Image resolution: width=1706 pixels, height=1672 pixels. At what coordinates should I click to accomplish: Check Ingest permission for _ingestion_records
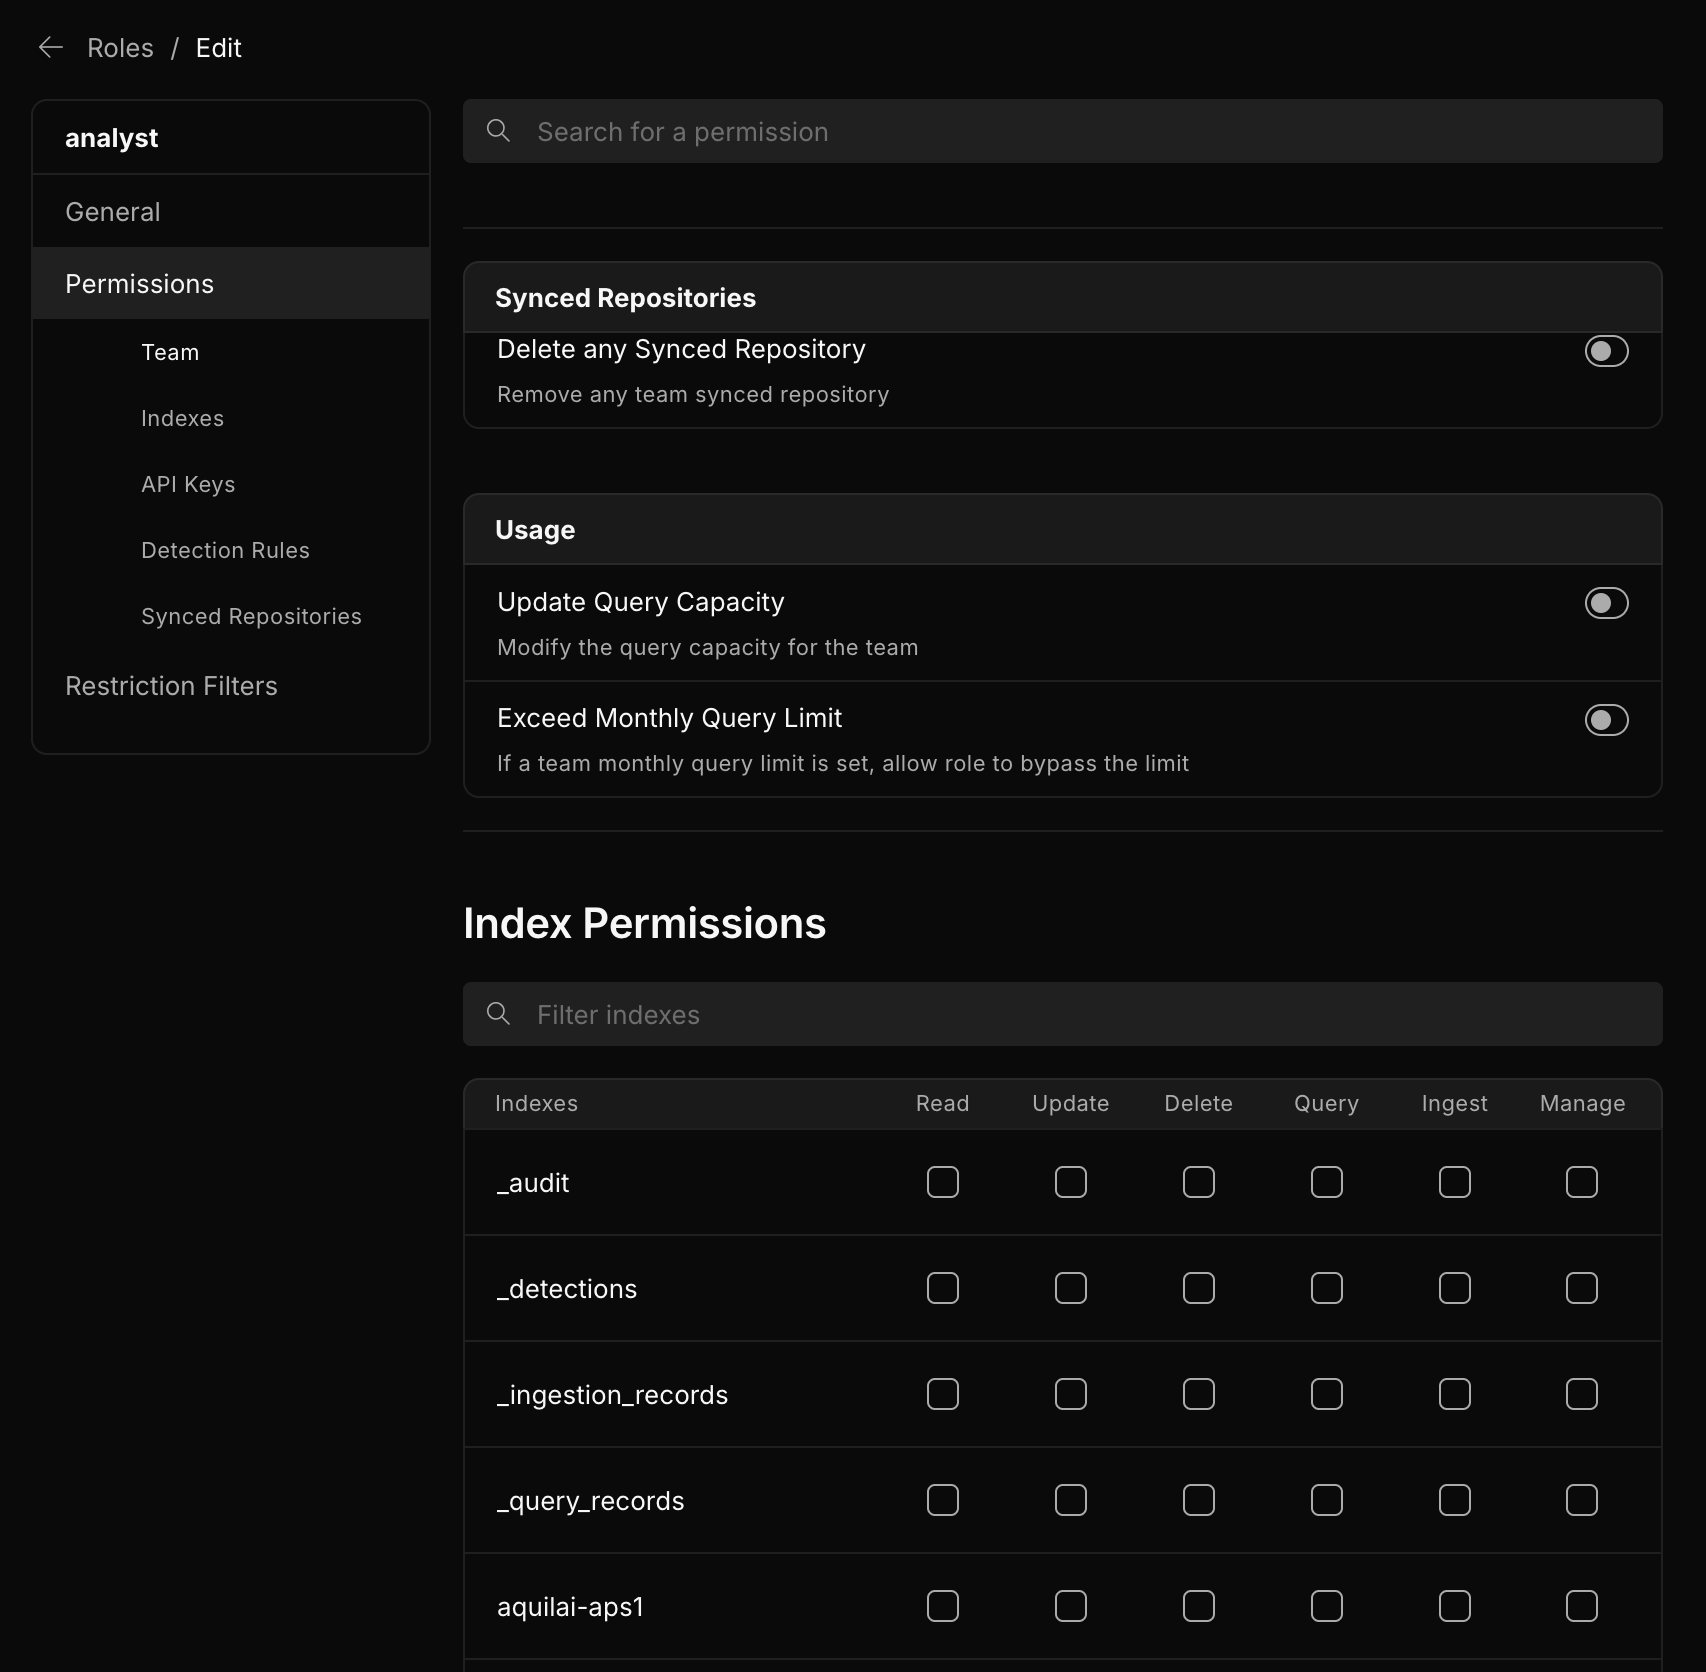tap(1454, 1394)
